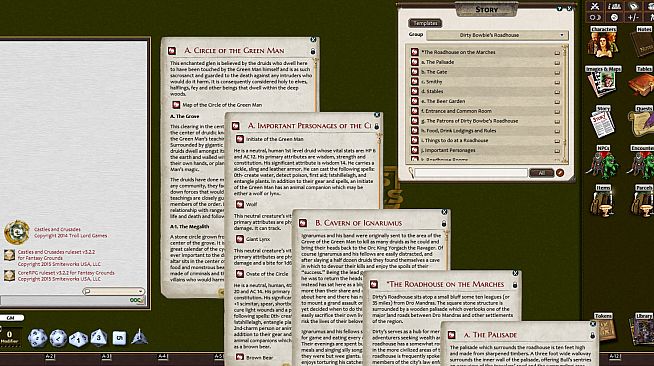
Task: Toggle sharing for 'd. Stables' row
Action: point(557,92)
